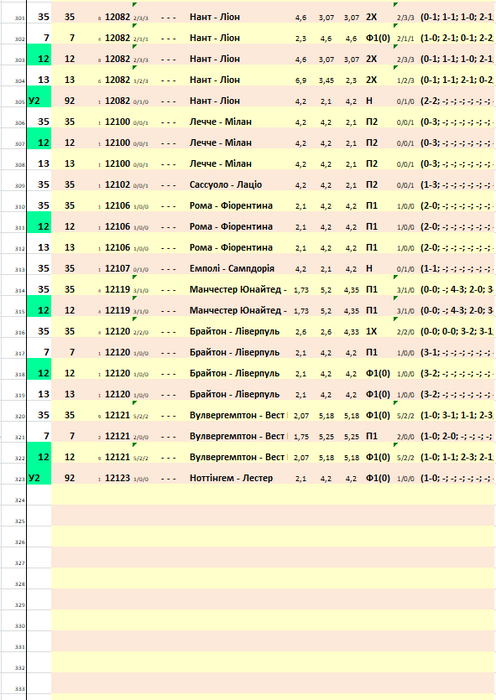Select Манчестер Юнайтед cell in row 314

coord(238,290)
